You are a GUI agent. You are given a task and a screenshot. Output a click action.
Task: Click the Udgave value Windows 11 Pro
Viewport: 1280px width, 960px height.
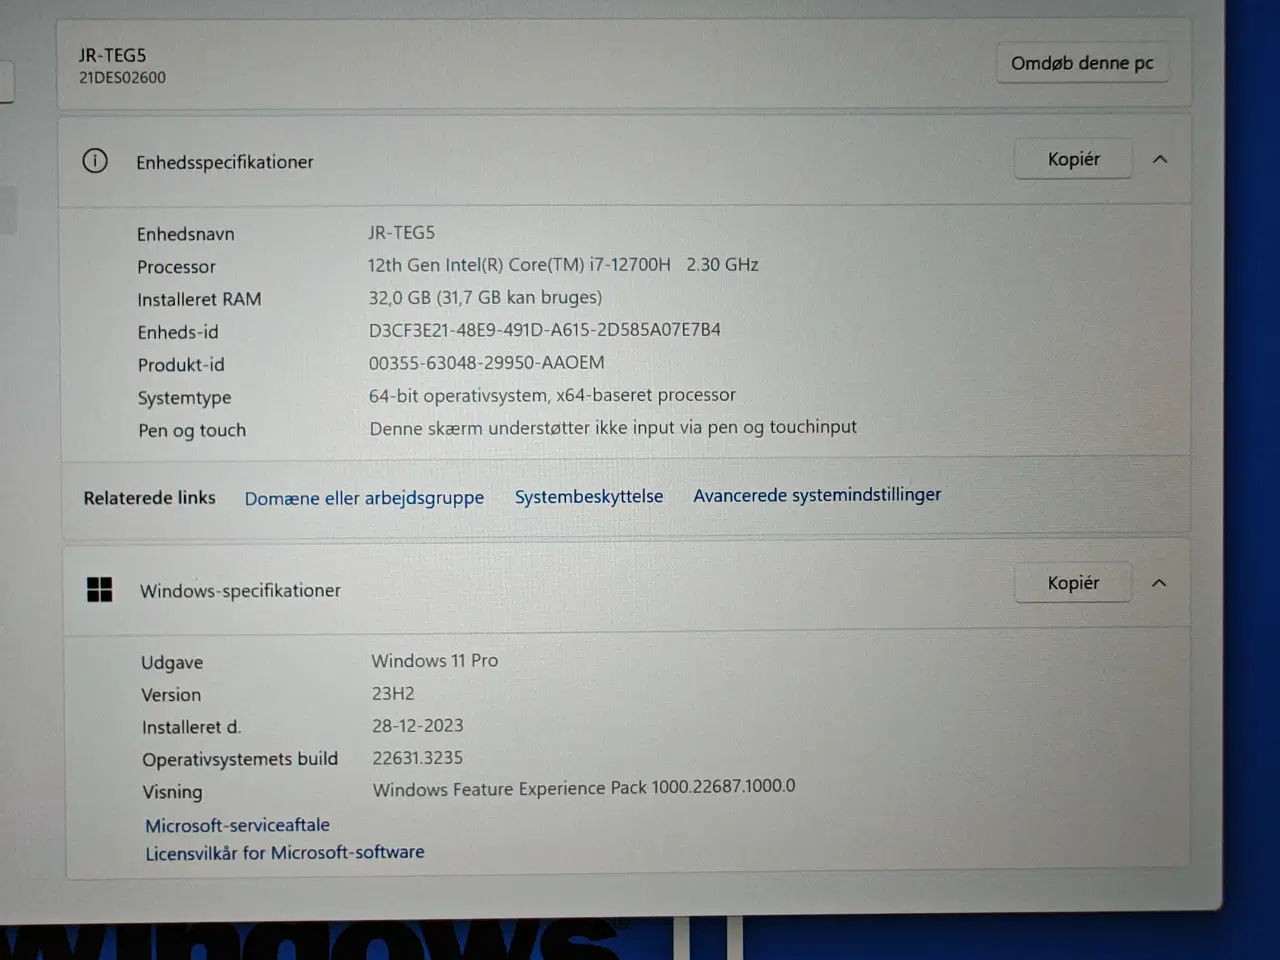435,660
